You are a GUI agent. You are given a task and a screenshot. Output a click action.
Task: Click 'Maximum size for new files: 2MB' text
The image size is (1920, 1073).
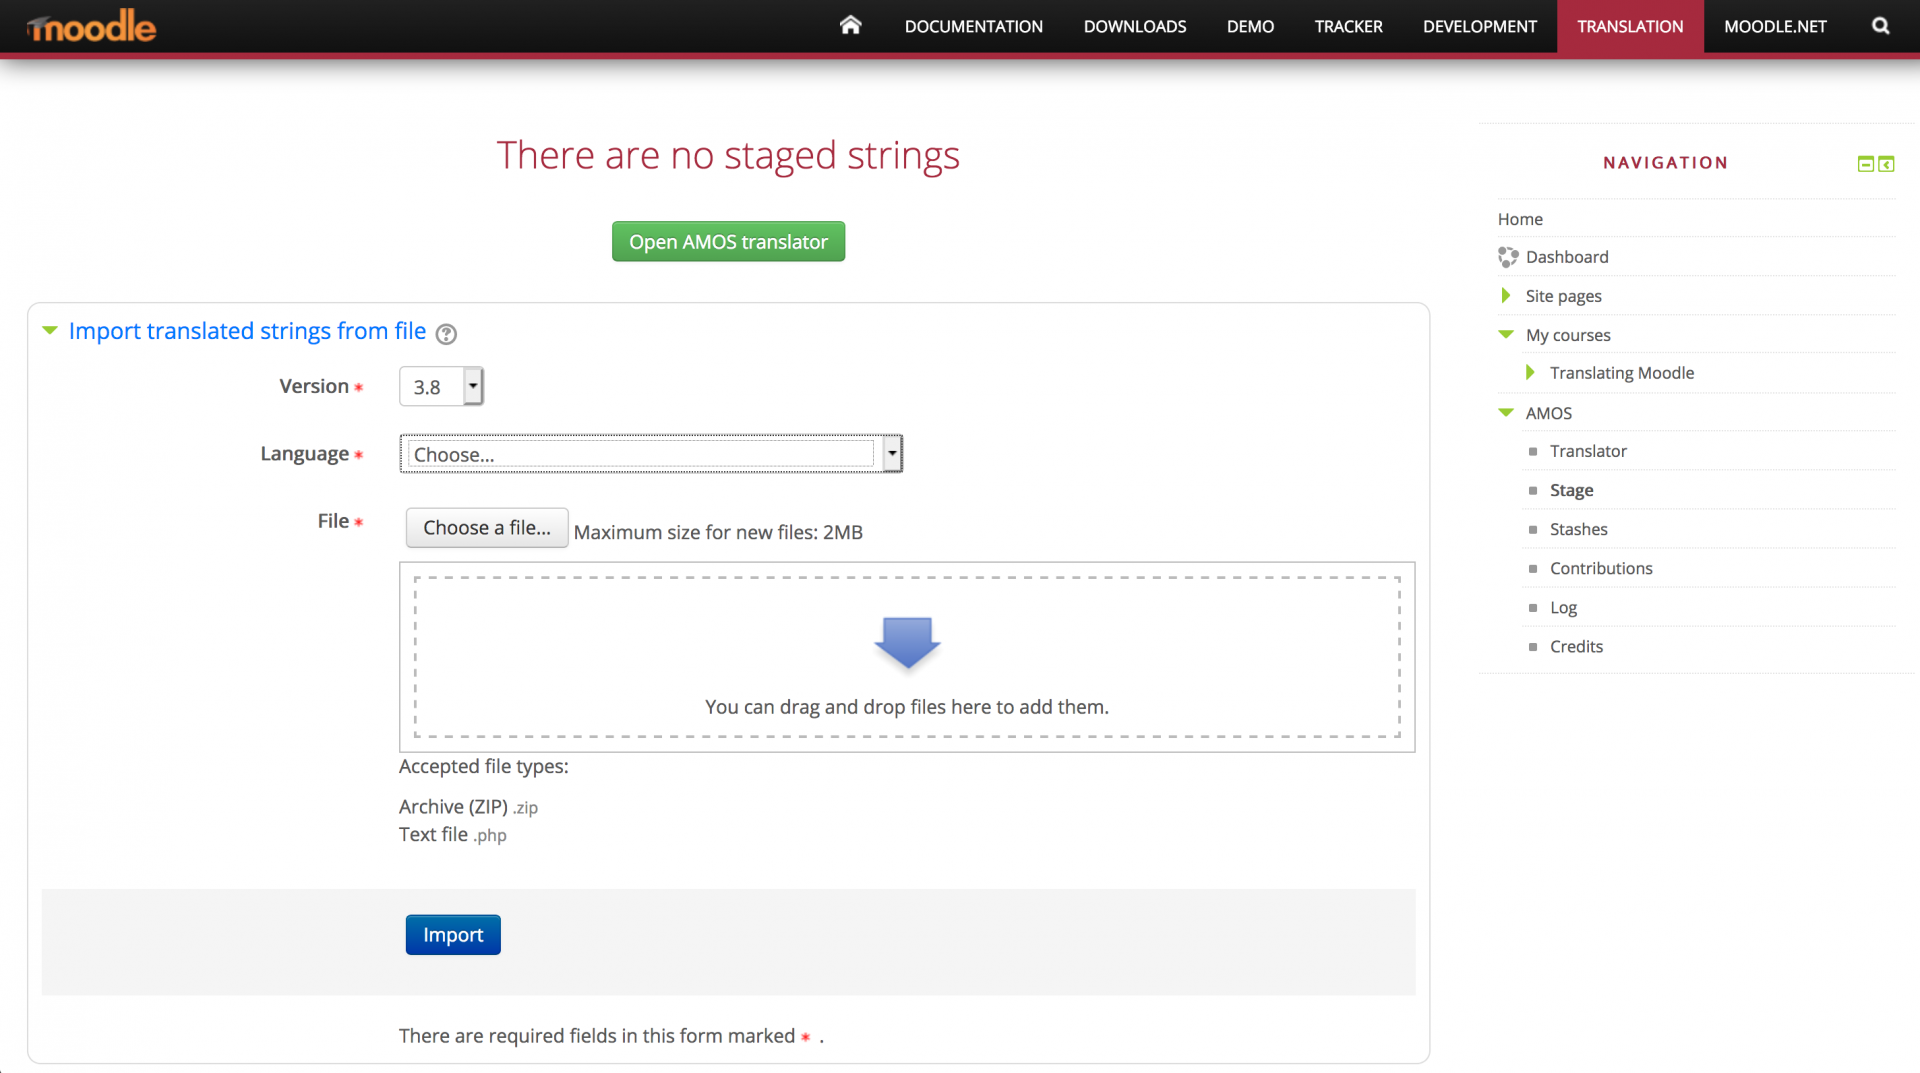tap(718, 533)
